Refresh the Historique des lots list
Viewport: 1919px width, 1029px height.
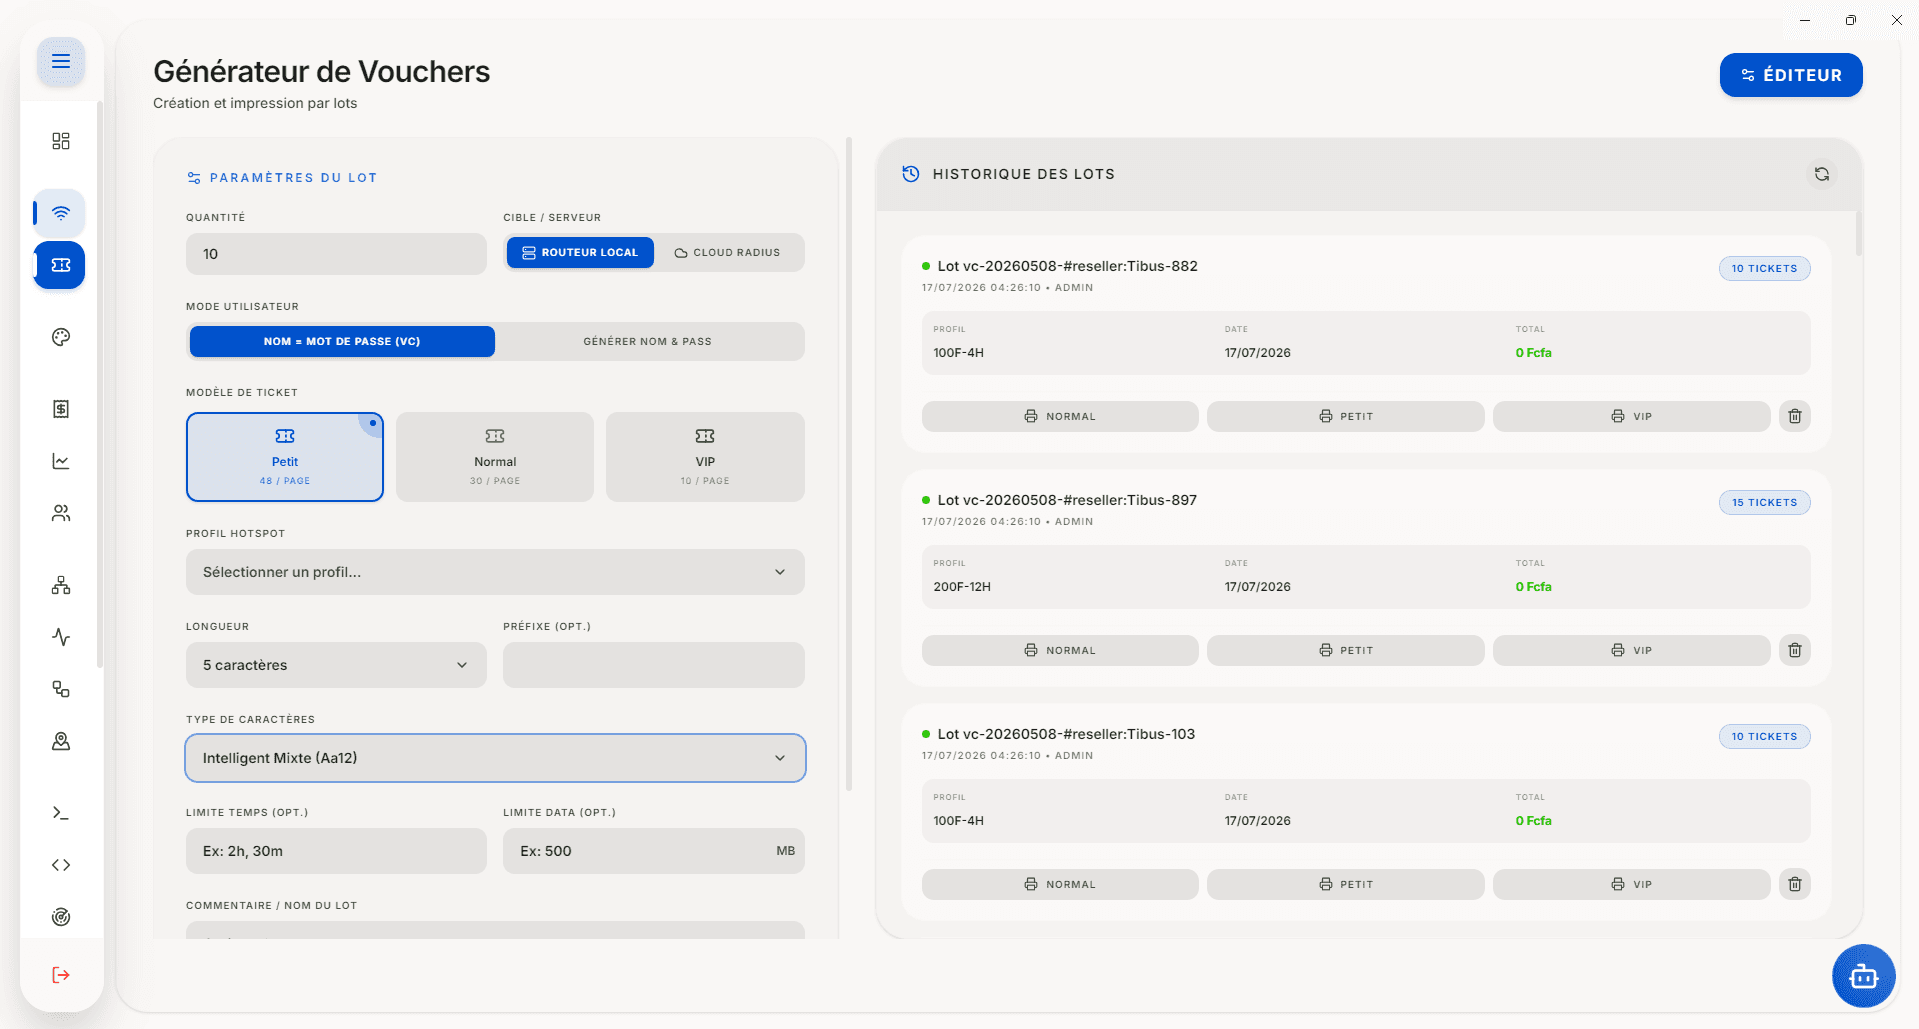pyautogui.click(x=1822, y=174)
